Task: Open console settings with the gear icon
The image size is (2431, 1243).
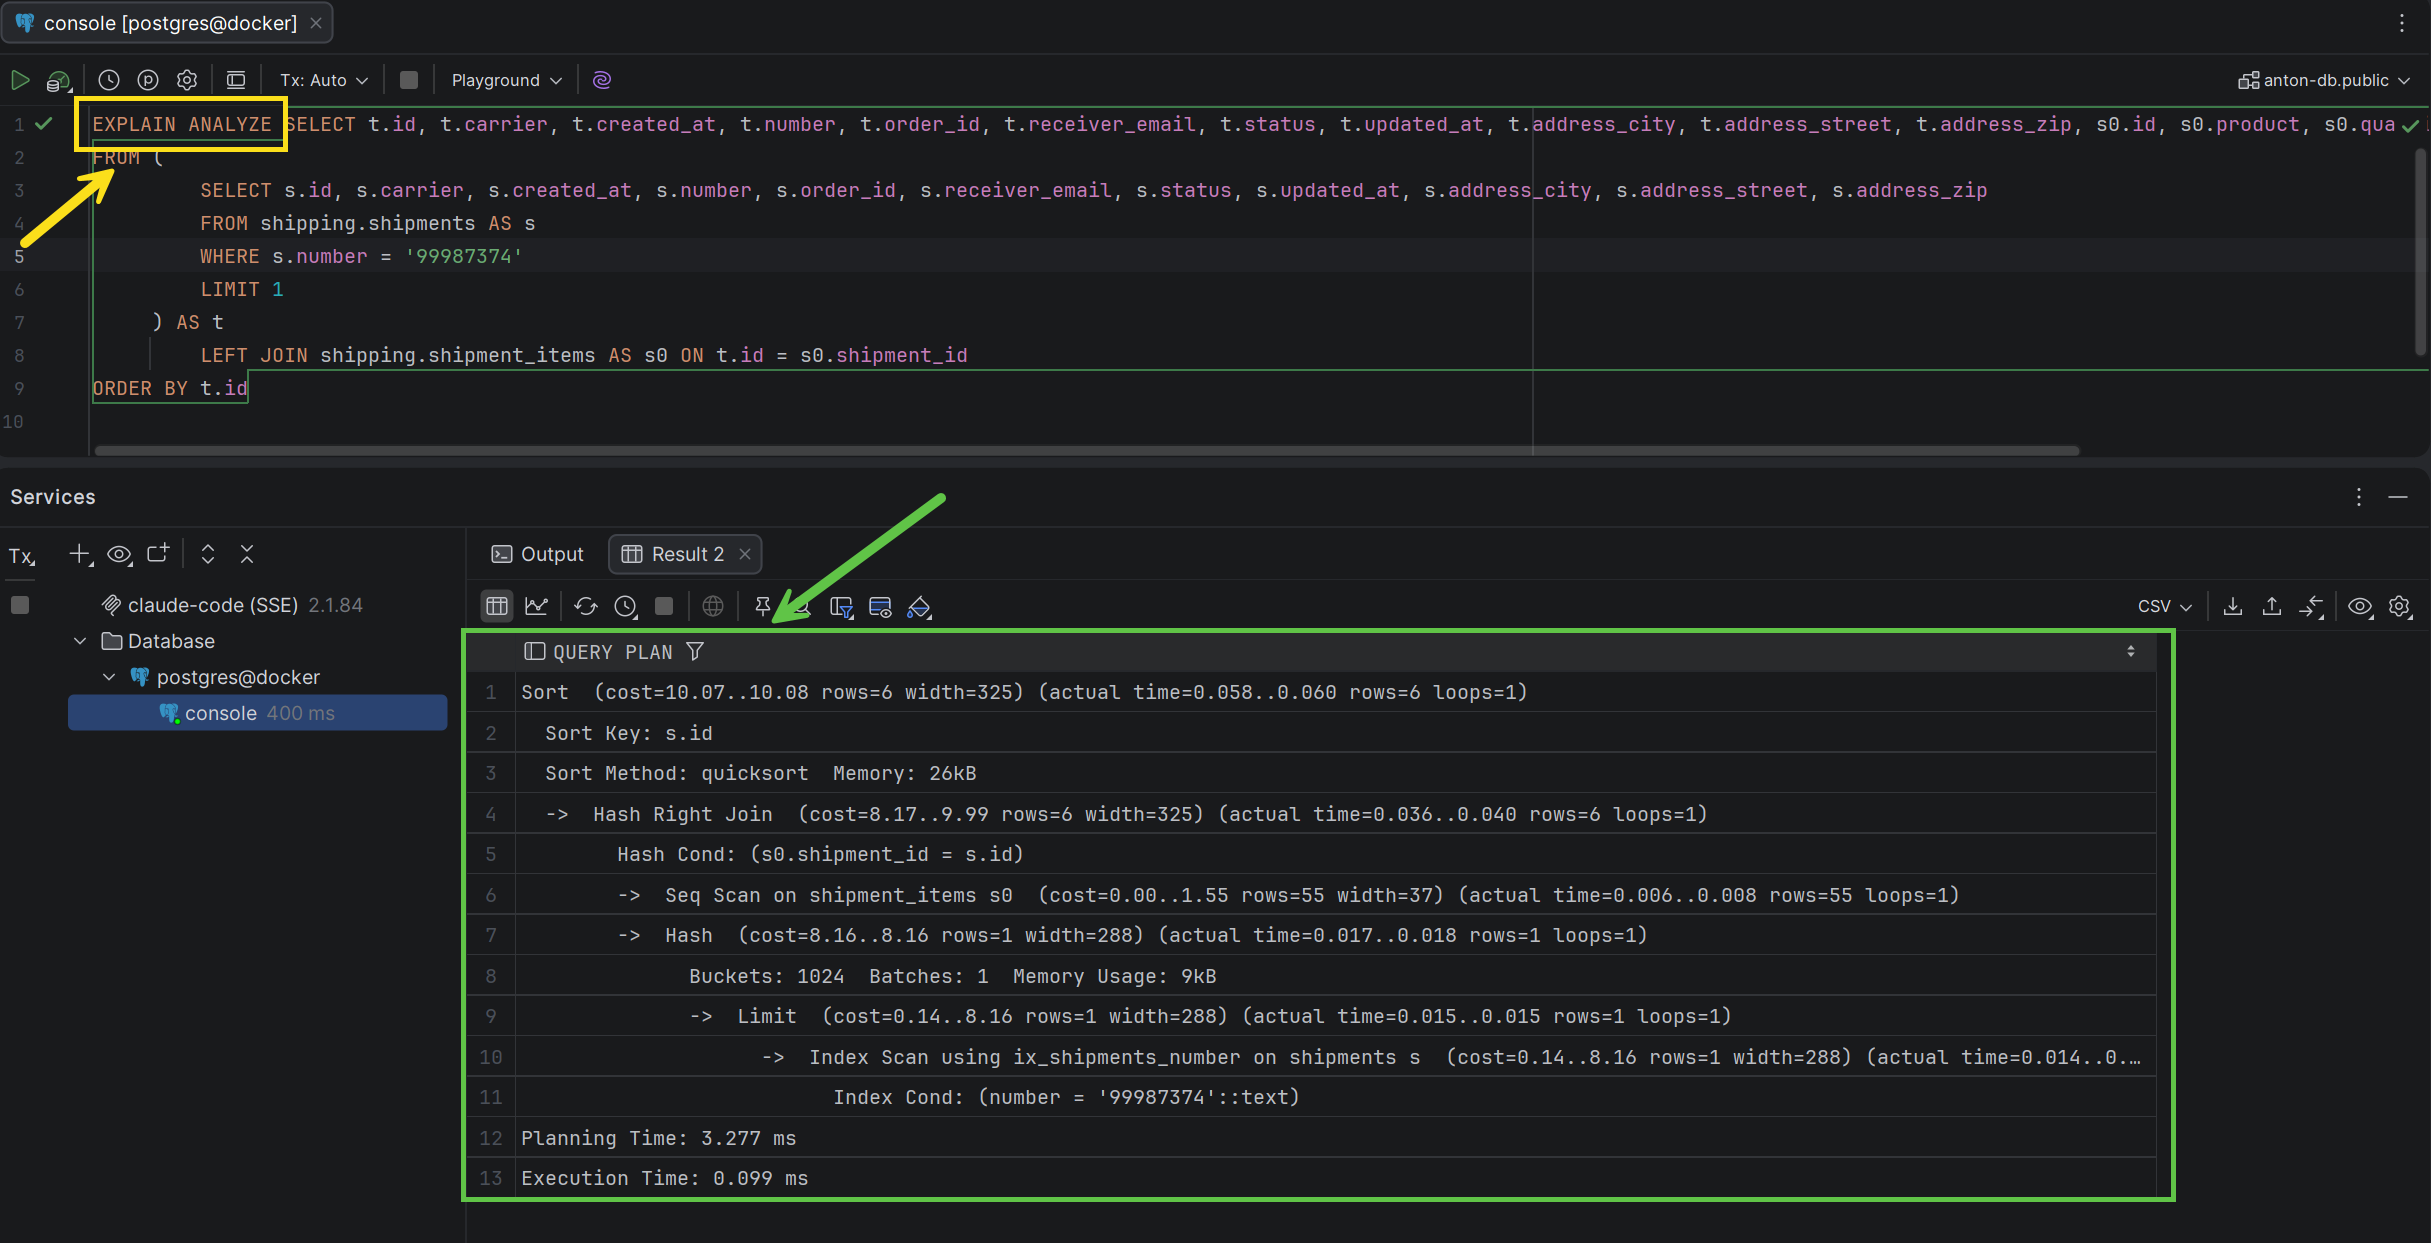Action: [187, 80]
